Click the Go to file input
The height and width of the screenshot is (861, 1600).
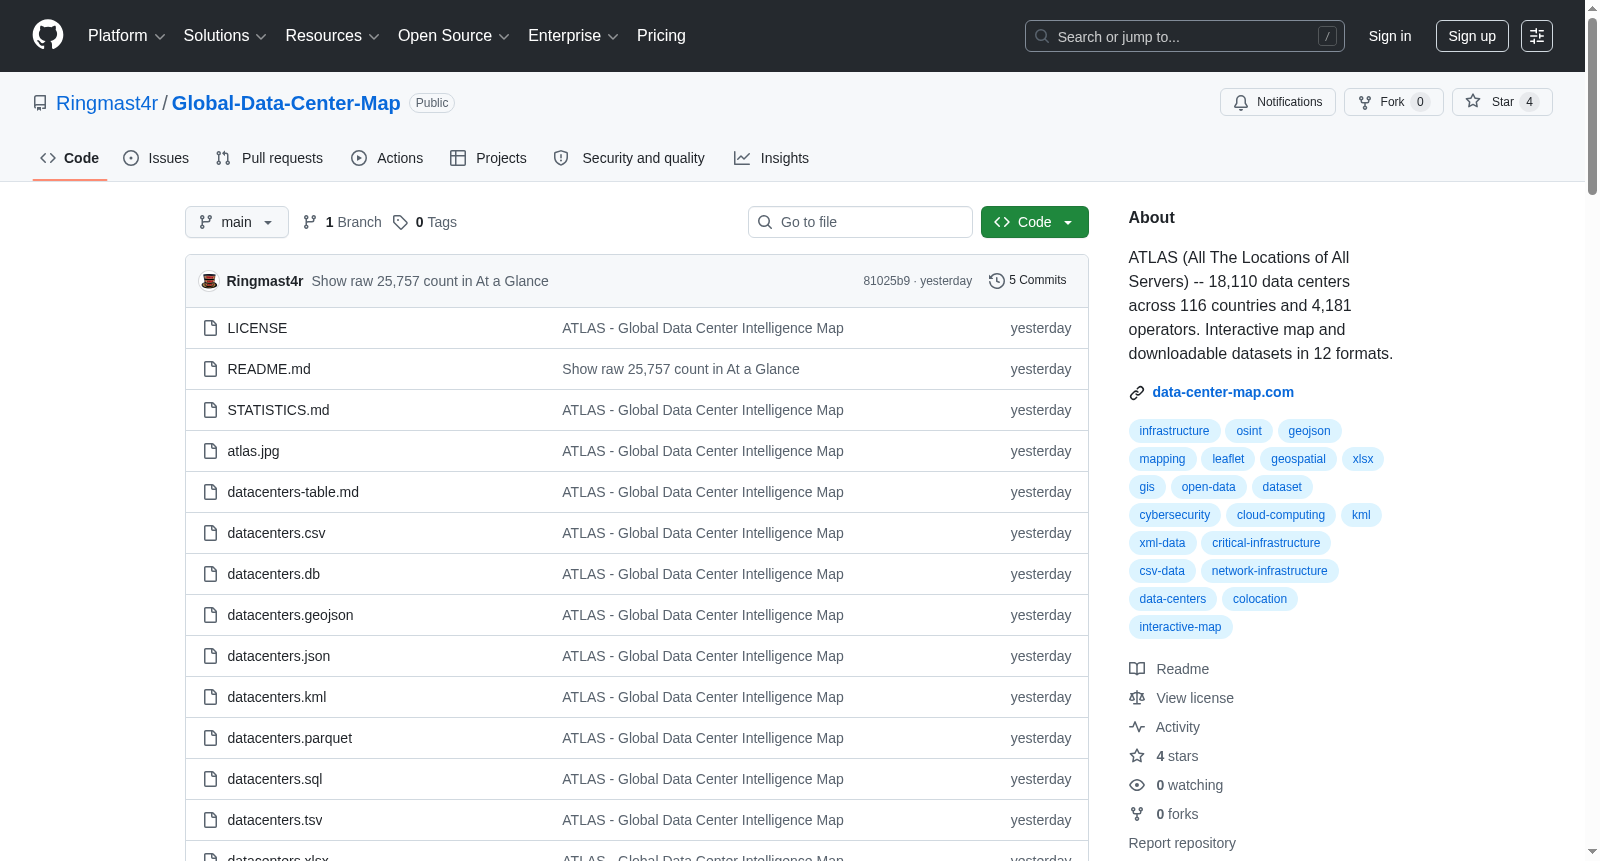tap(860, 222)
